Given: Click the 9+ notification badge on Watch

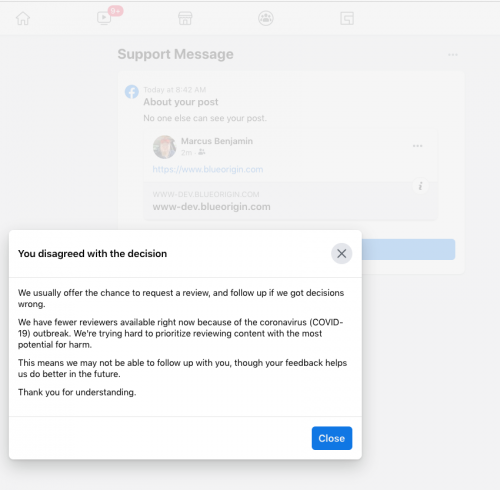Looking at the screenshot, I should click(x=115, y=11).
